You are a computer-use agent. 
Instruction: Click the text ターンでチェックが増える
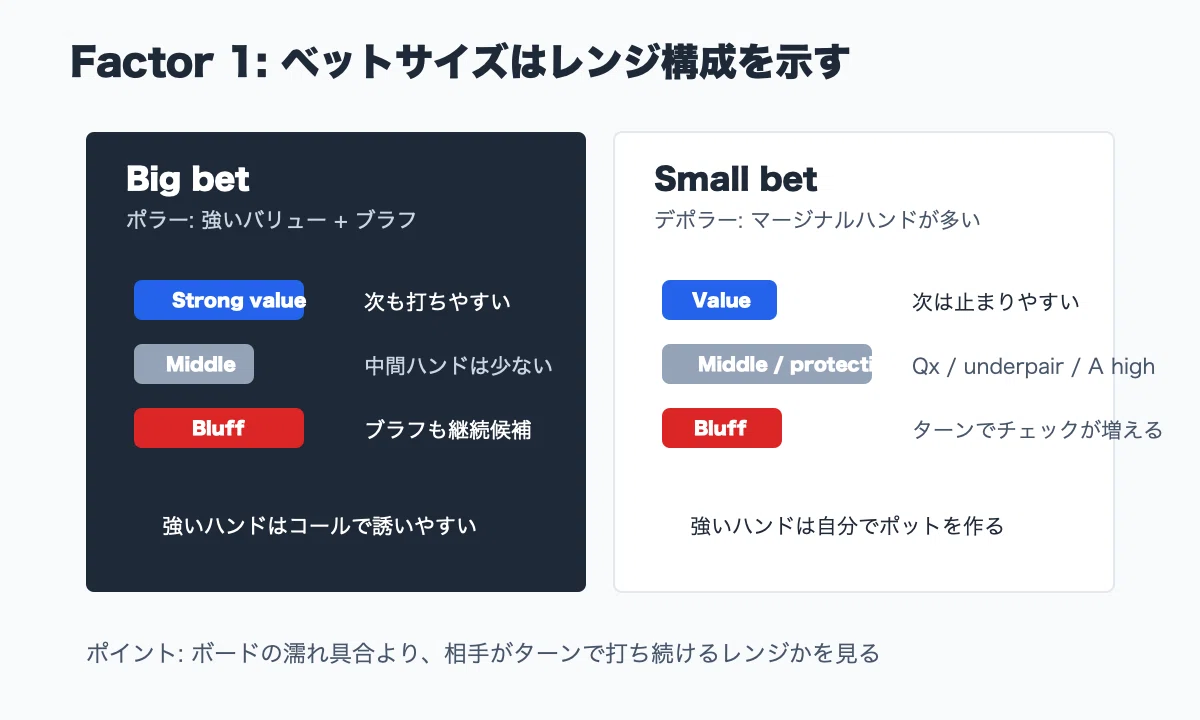[1038, 429]
